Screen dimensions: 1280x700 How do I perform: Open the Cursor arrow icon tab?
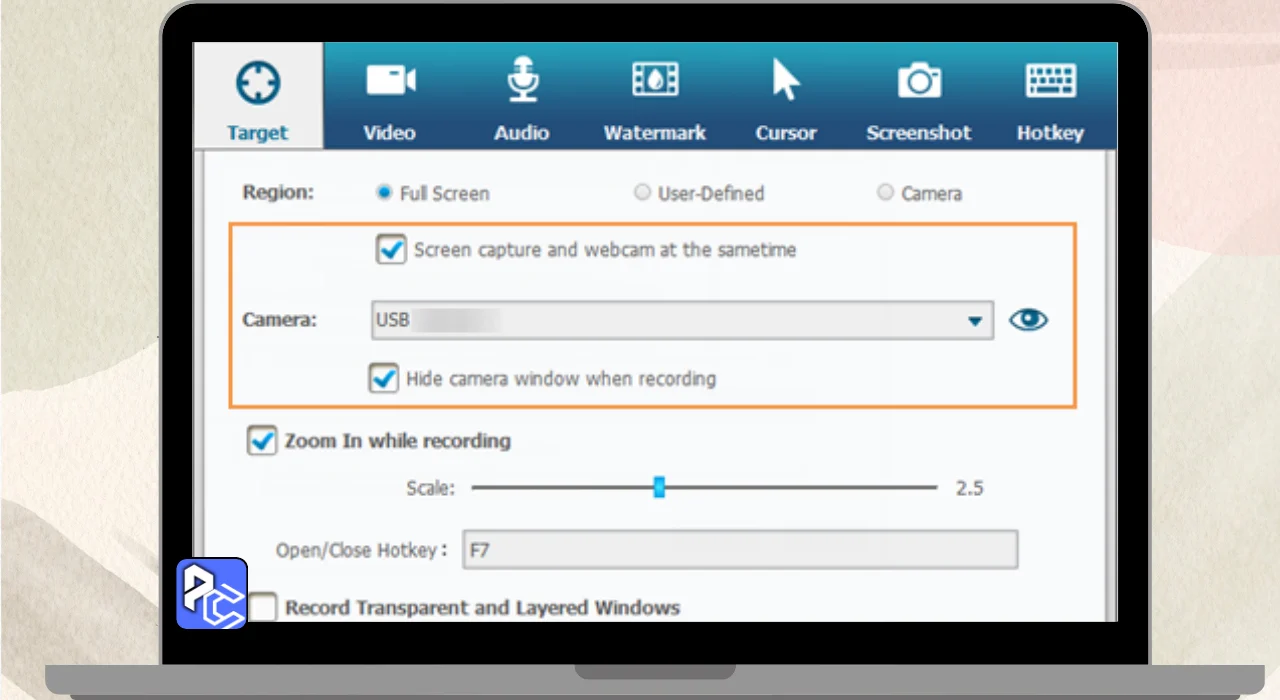[x=786, y=79]
